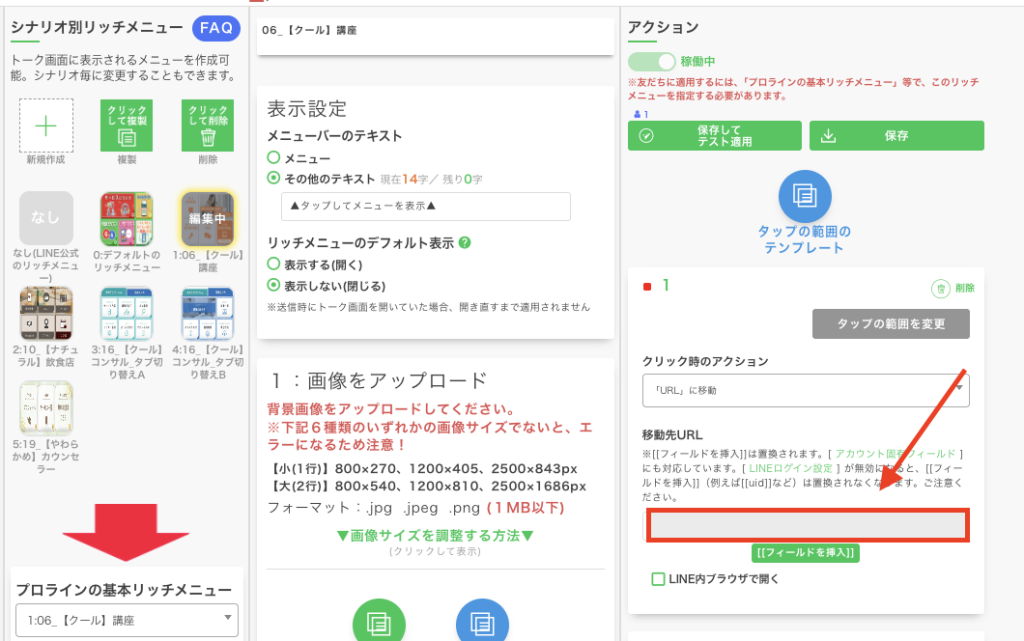Open the クリック時のアクション dropdown
Image resolution: width=1024 pixels, height=641 pixels.
click(805, 390)
